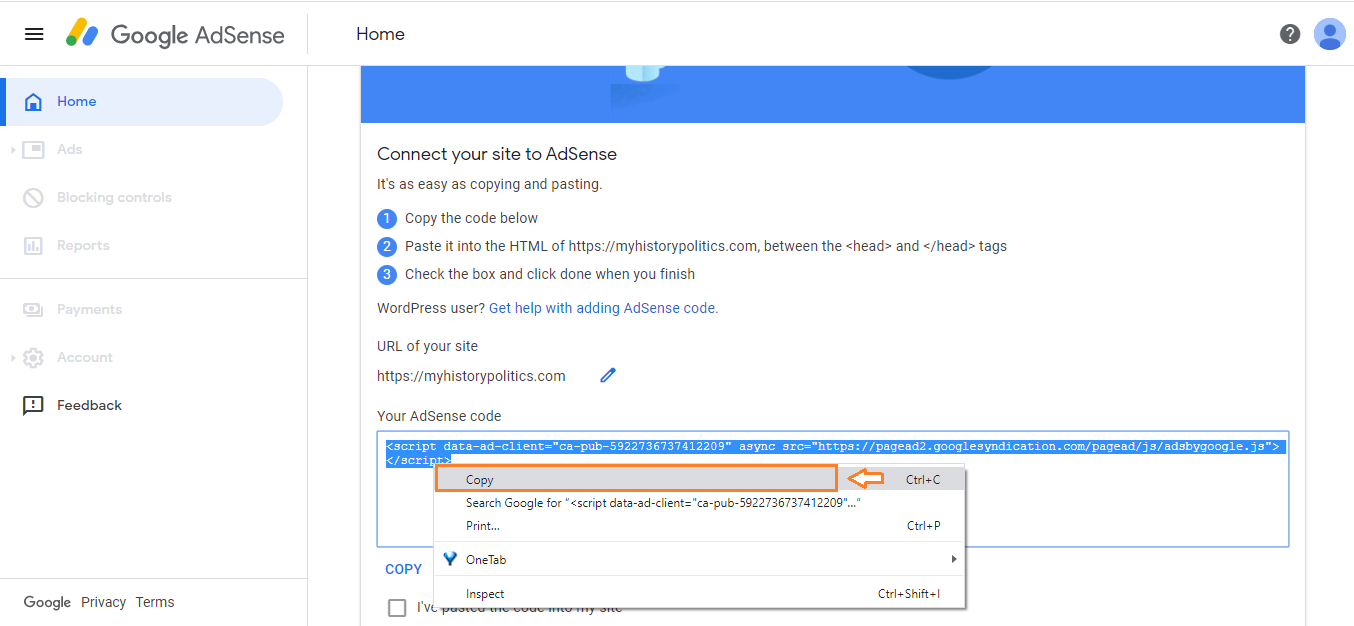
Task: Click the Blocking controls sidebar icon
Action: [33, 197]
